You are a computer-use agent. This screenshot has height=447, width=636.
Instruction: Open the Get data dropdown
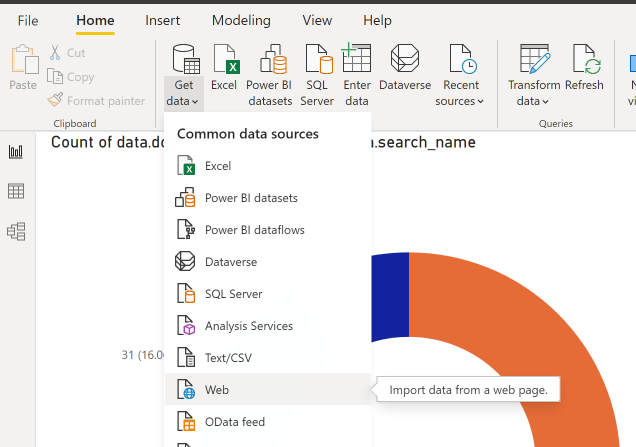tap(183, 93)
